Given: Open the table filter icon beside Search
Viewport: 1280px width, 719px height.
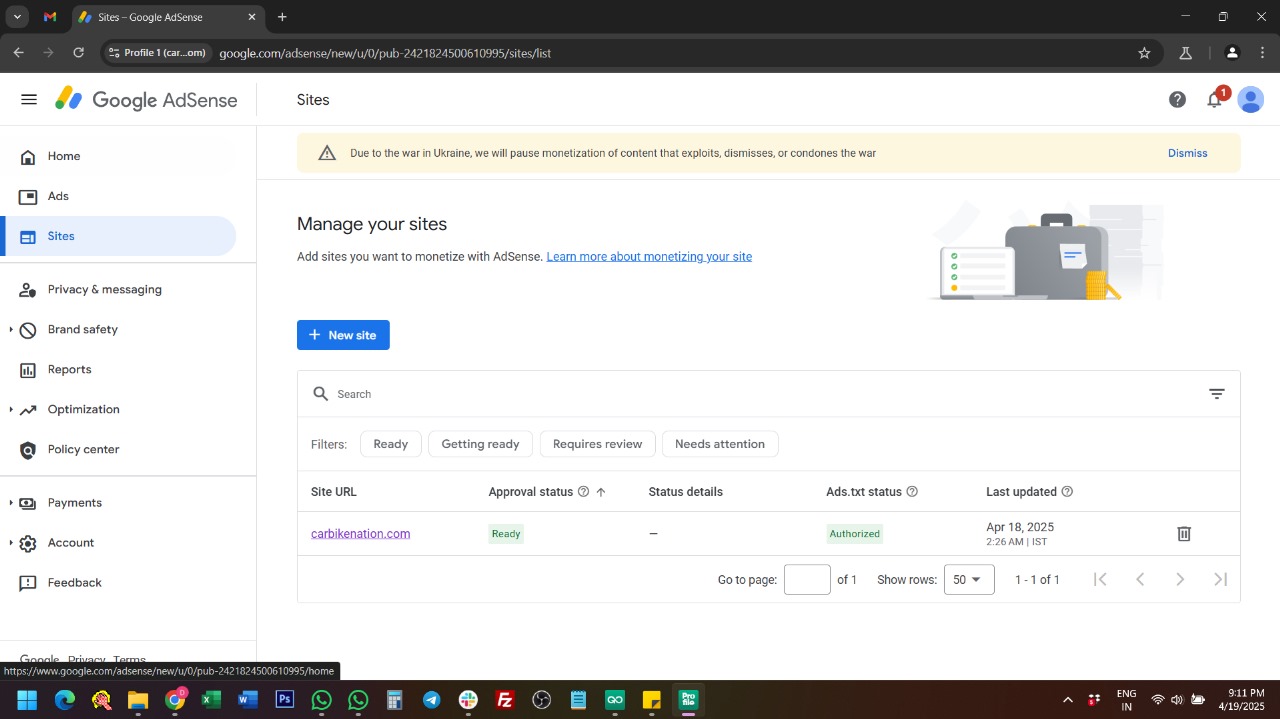Looking at the screenshot, I should tap(1217, 394).
